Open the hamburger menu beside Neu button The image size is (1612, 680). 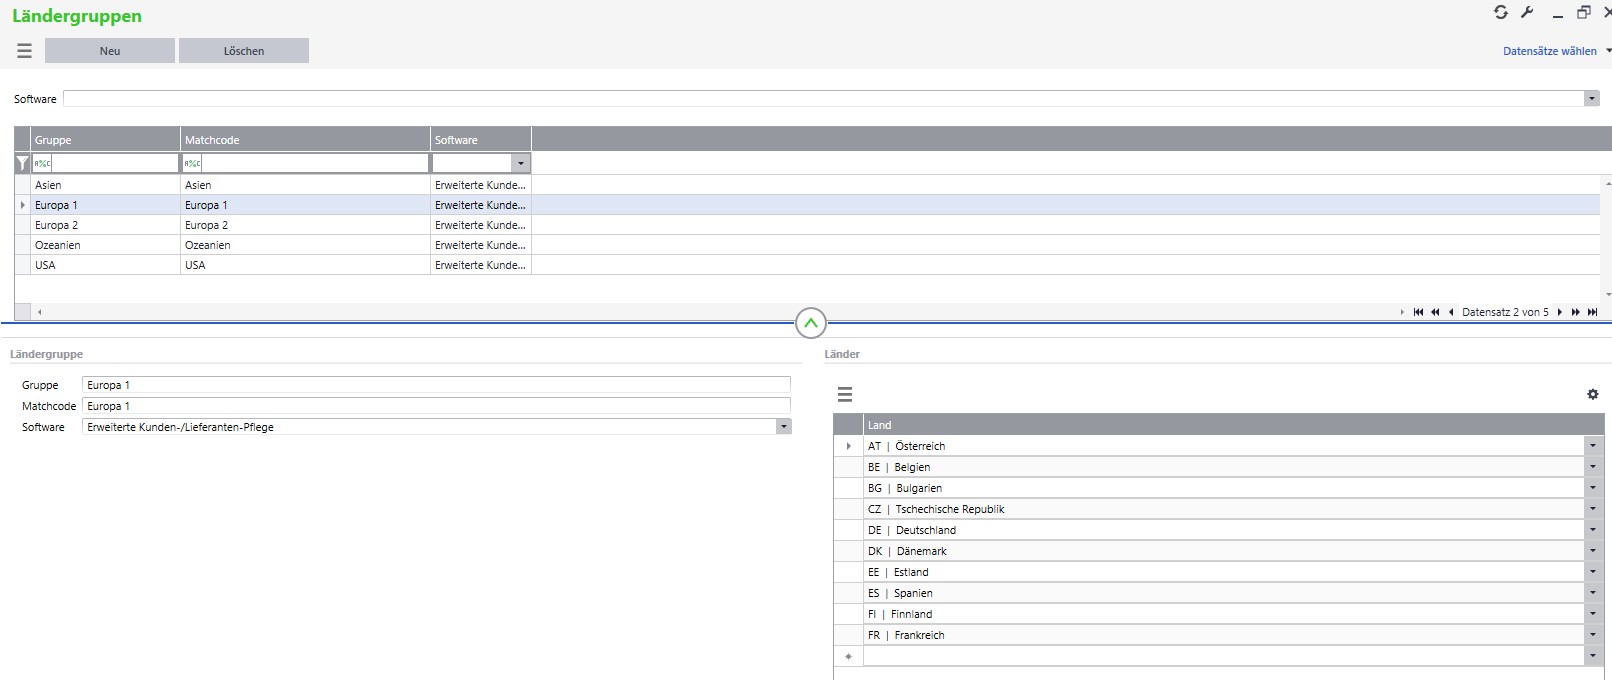click(x=24, y=51)
